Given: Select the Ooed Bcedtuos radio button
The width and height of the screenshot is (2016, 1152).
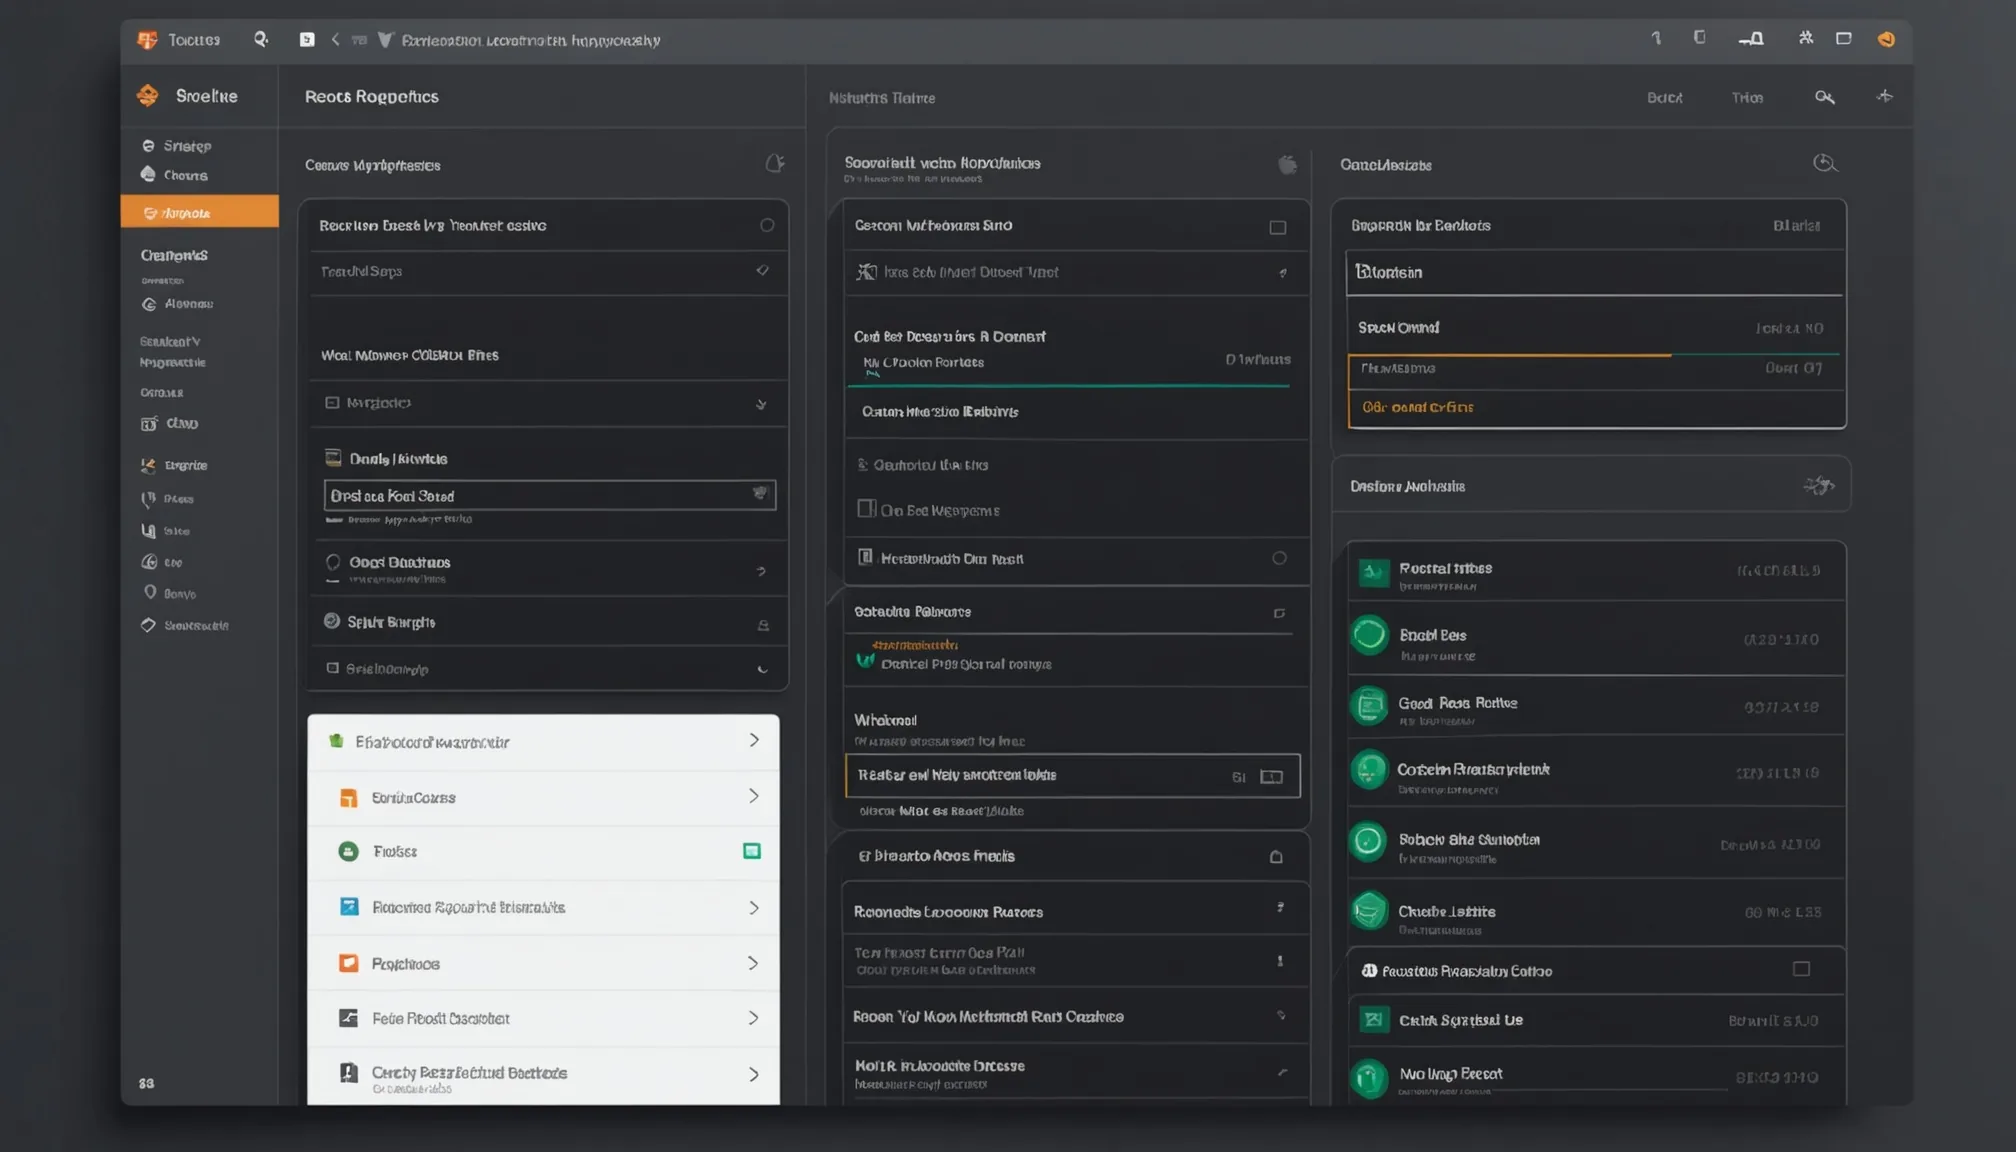Looking at the screenshot, I should tap(333, 562).
